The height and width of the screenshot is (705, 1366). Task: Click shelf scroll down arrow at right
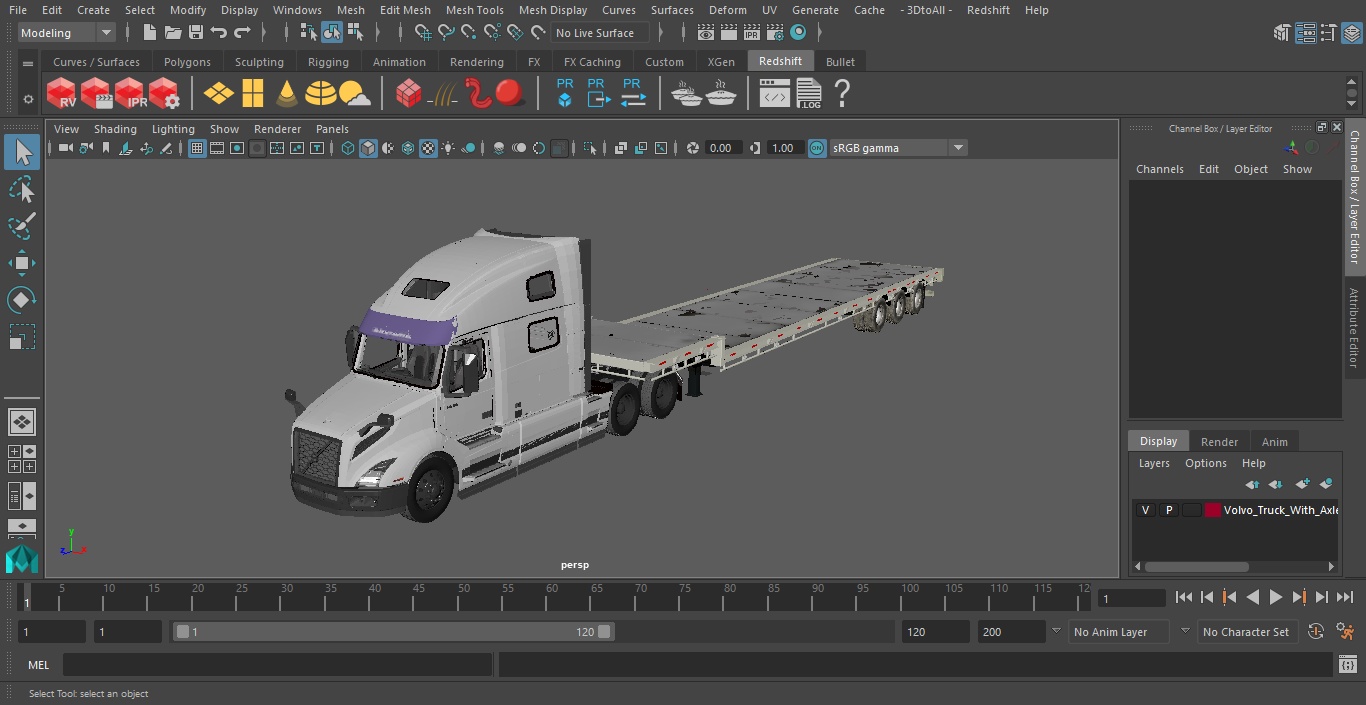click(1352, 103)
